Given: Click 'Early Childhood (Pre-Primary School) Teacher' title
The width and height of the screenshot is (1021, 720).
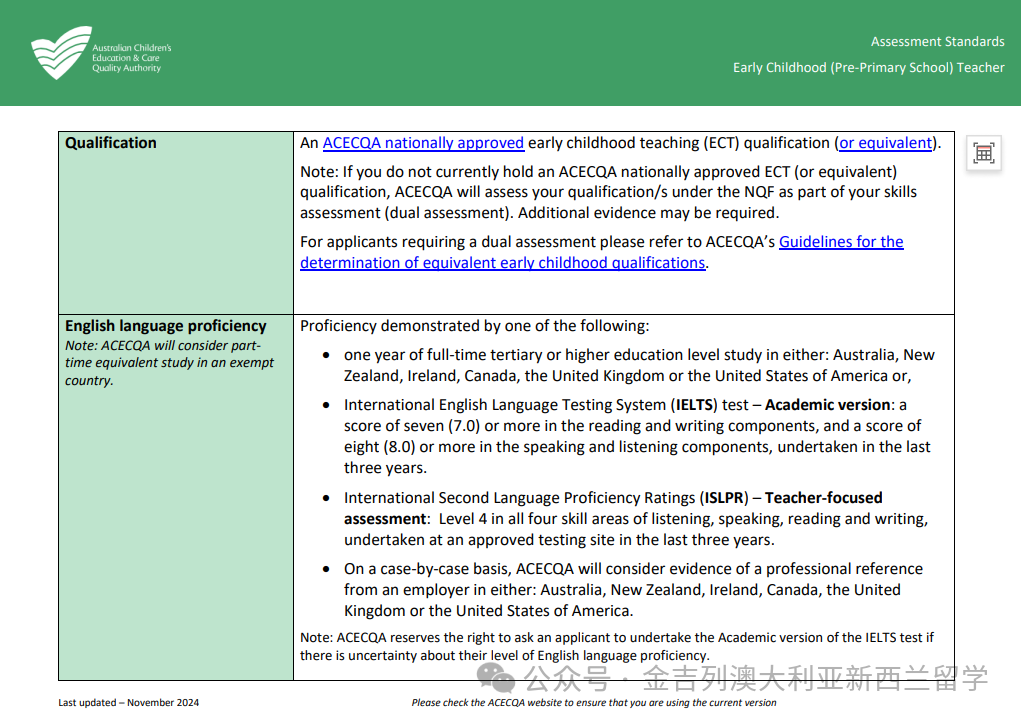Looking at the screenshot, I should 869,68.
